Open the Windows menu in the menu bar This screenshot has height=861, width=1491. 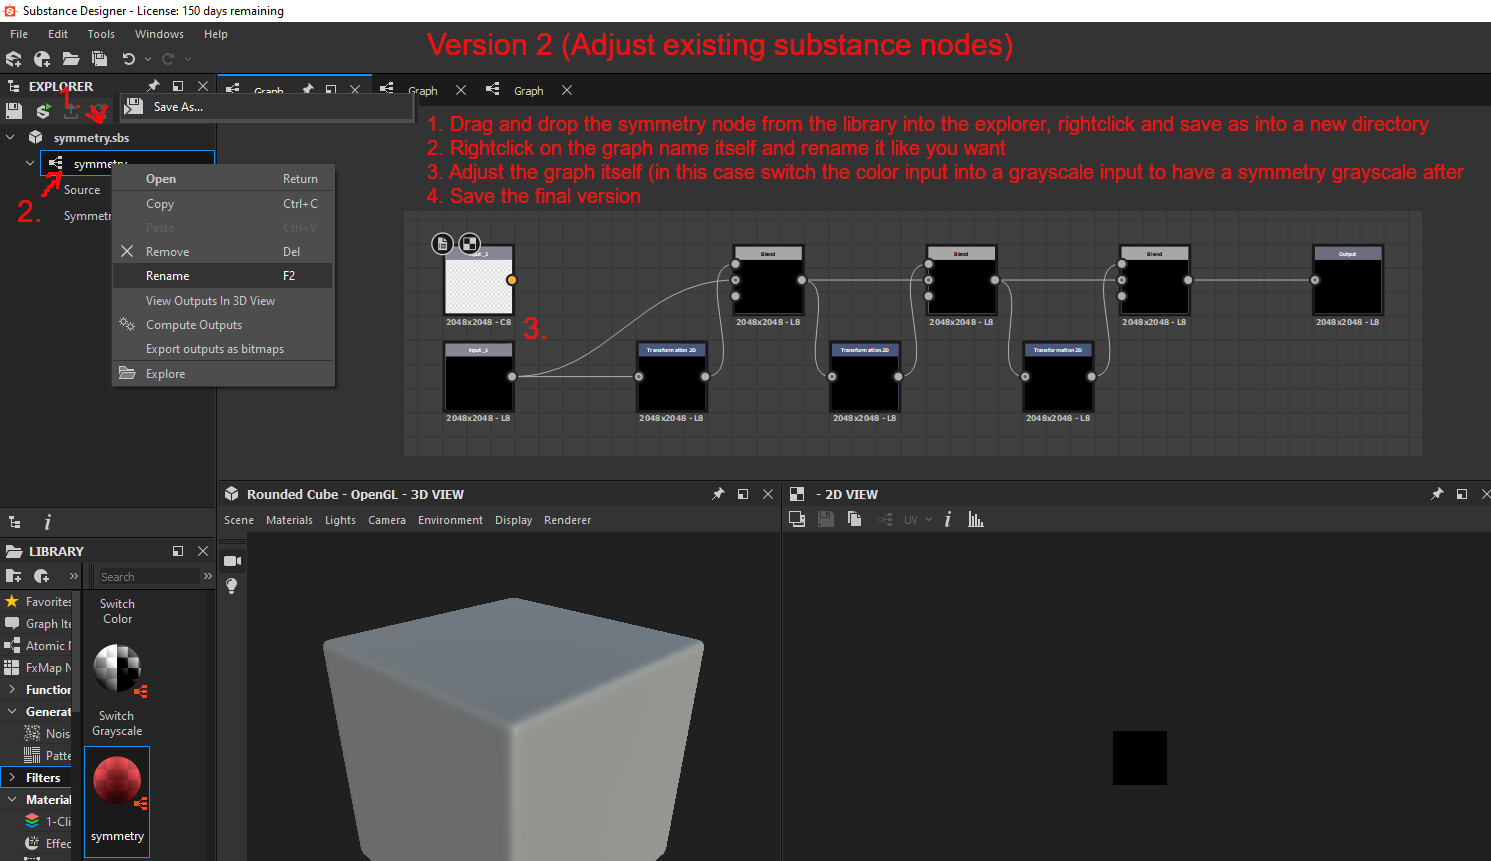coord(159,33)
